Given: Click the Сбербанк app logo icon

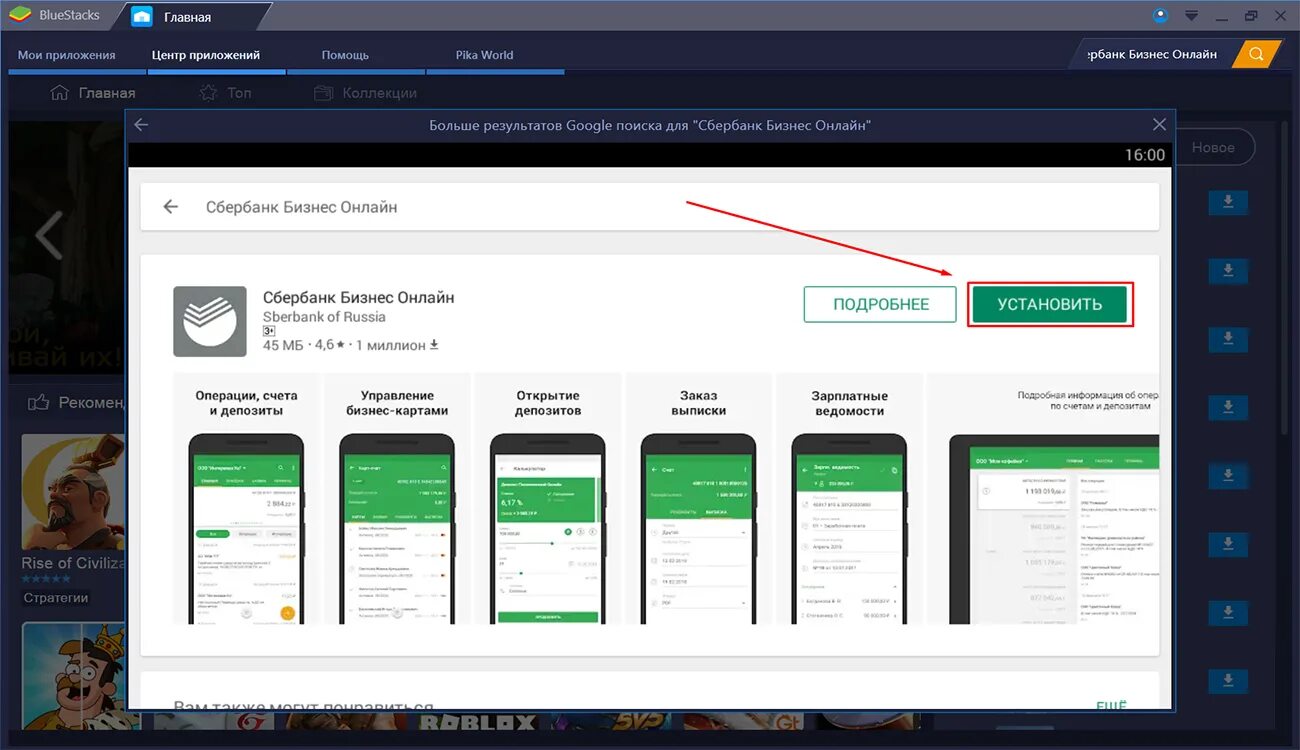Looking at the screenshot, I should (210, 322).
